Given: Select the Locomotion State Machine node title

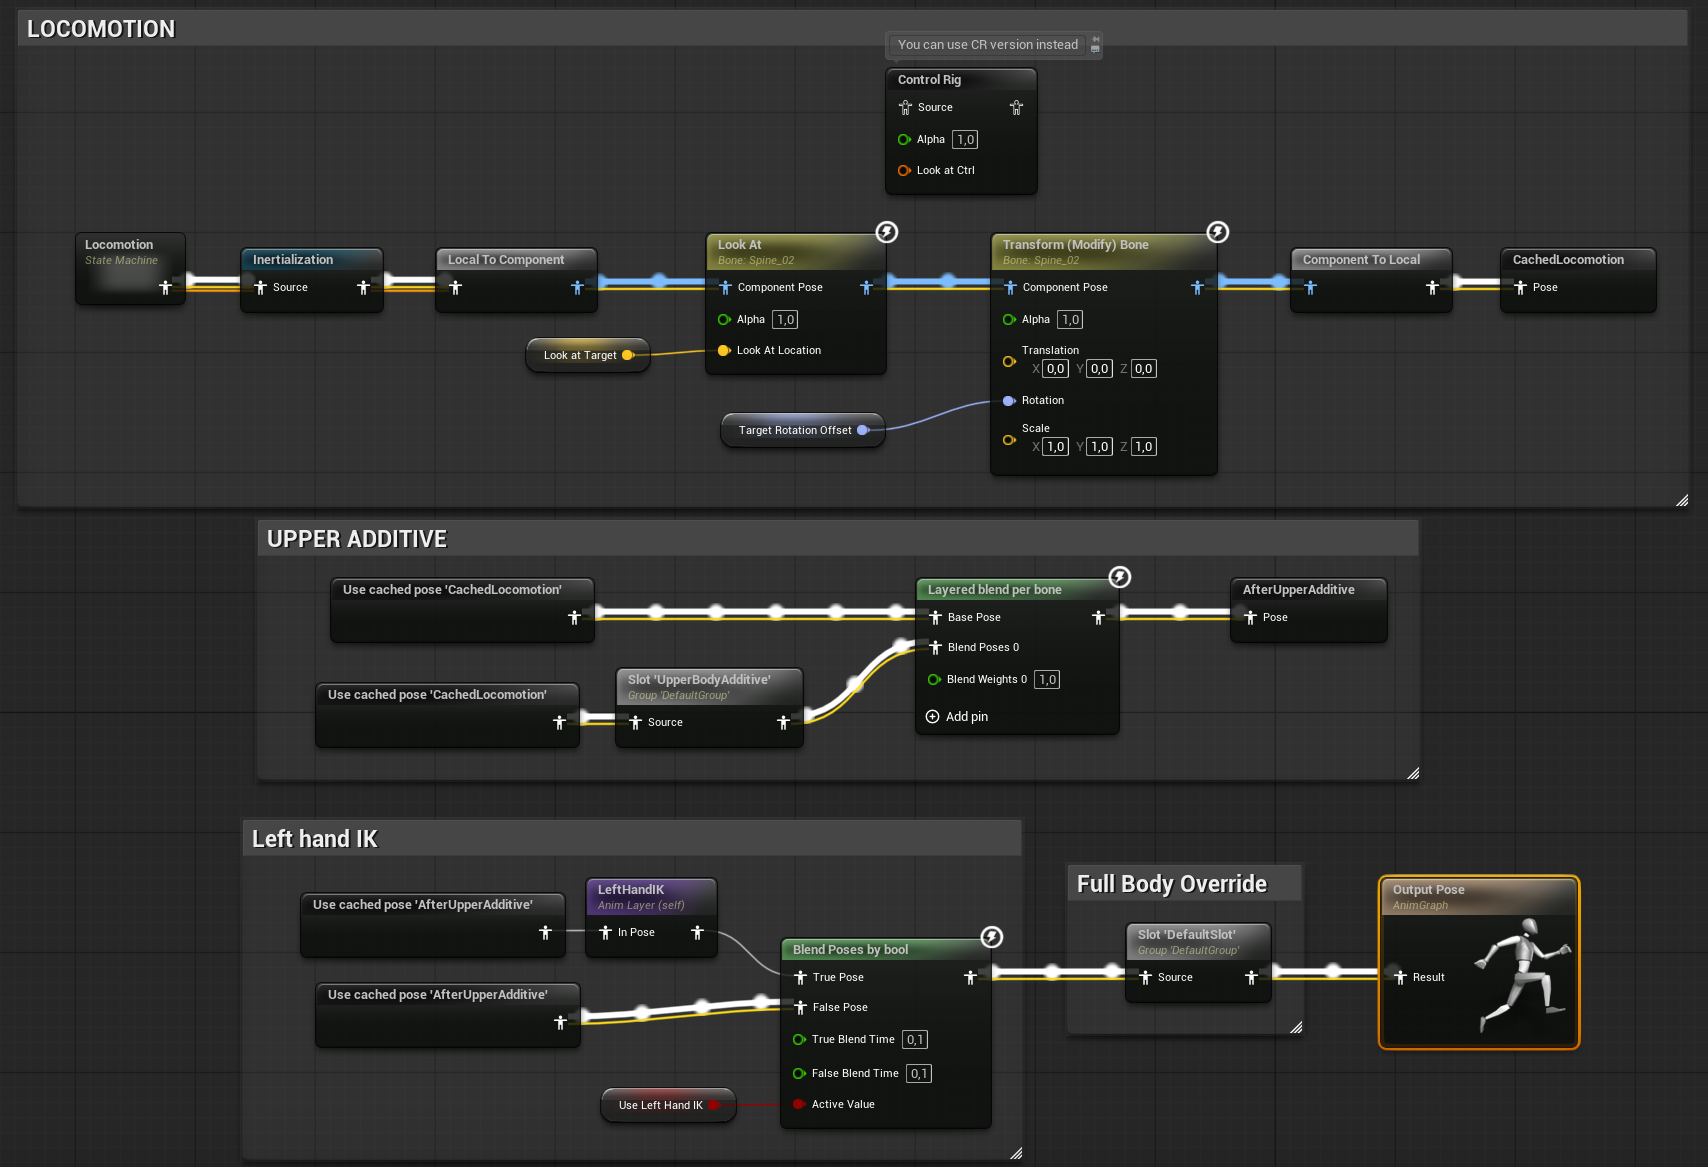Looking at the screenshot, I should (119, 245).
